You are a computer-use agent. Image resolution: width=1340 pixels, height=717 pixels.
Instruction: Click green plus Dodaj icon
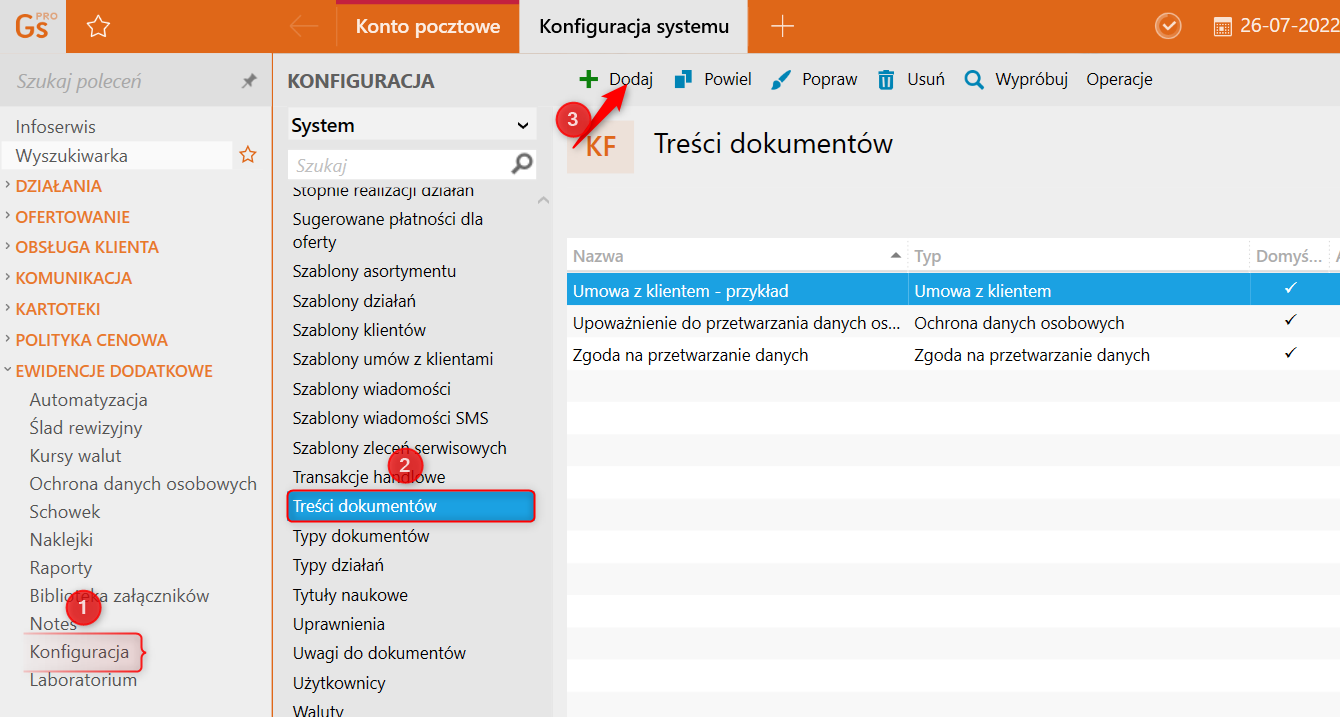pyautogui.click(x=589, y=79)
